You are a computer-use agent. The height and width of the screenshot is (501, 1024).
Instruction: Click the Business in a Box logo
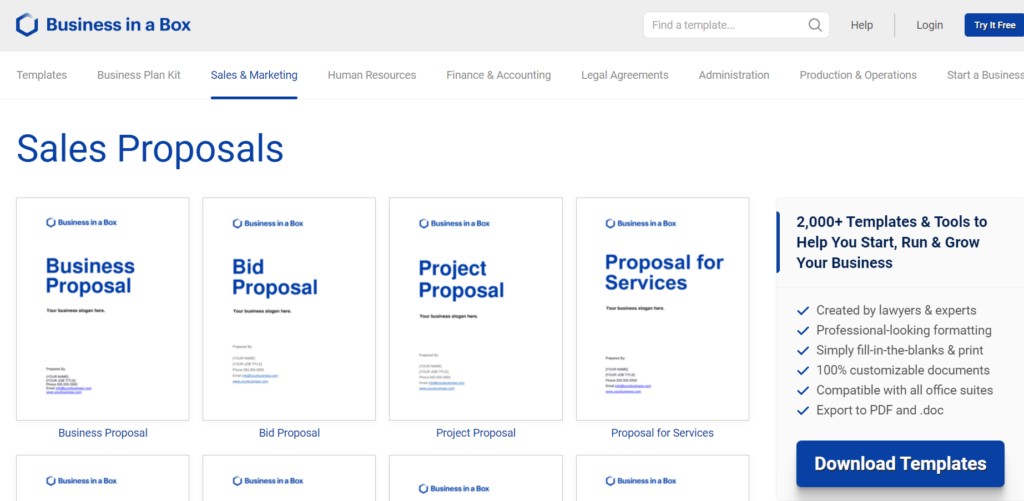coord(103,25)
